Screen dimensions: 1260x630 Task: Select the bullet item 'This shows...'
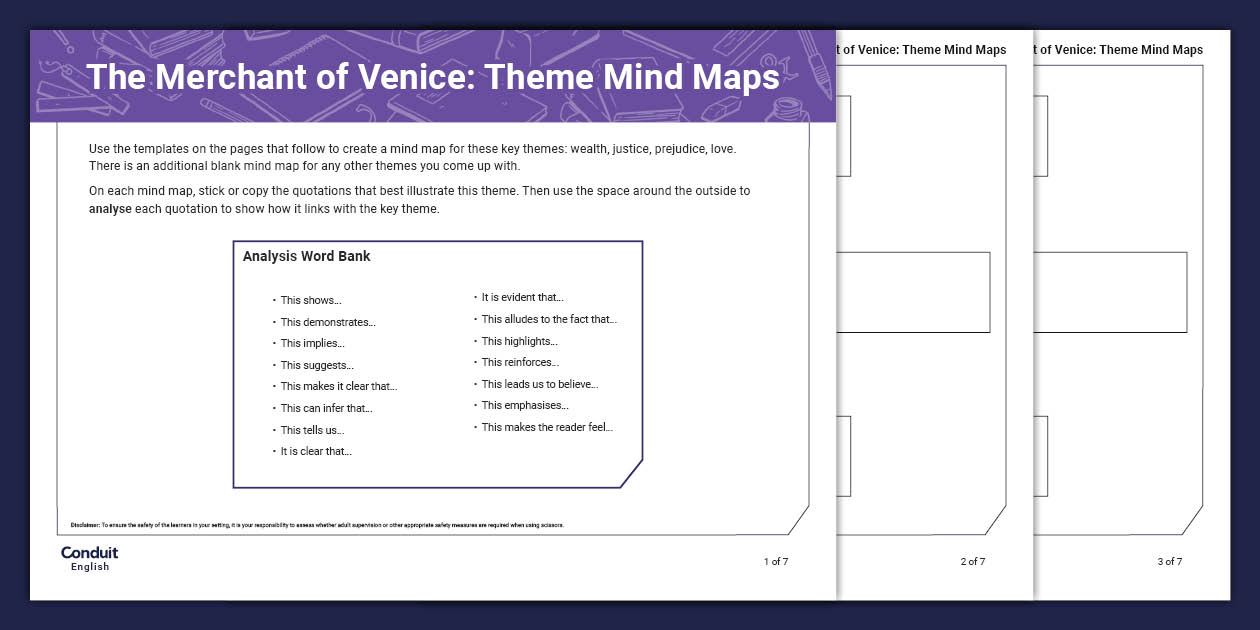311,300
